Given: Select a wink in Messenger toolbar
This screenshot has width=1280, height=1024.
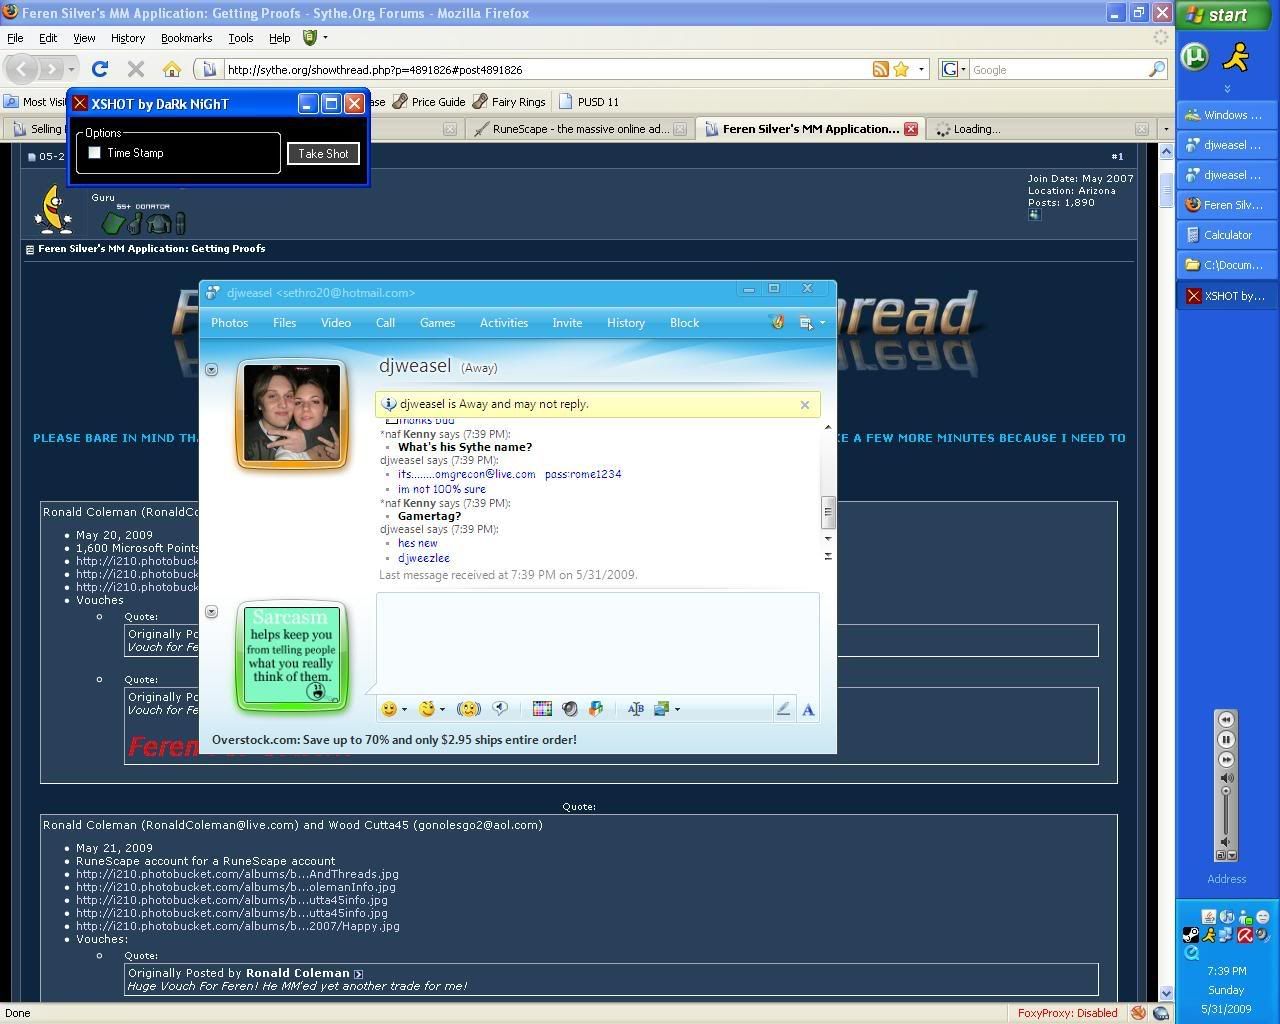Looking at the screenshot, I should [x=427, y=709].
